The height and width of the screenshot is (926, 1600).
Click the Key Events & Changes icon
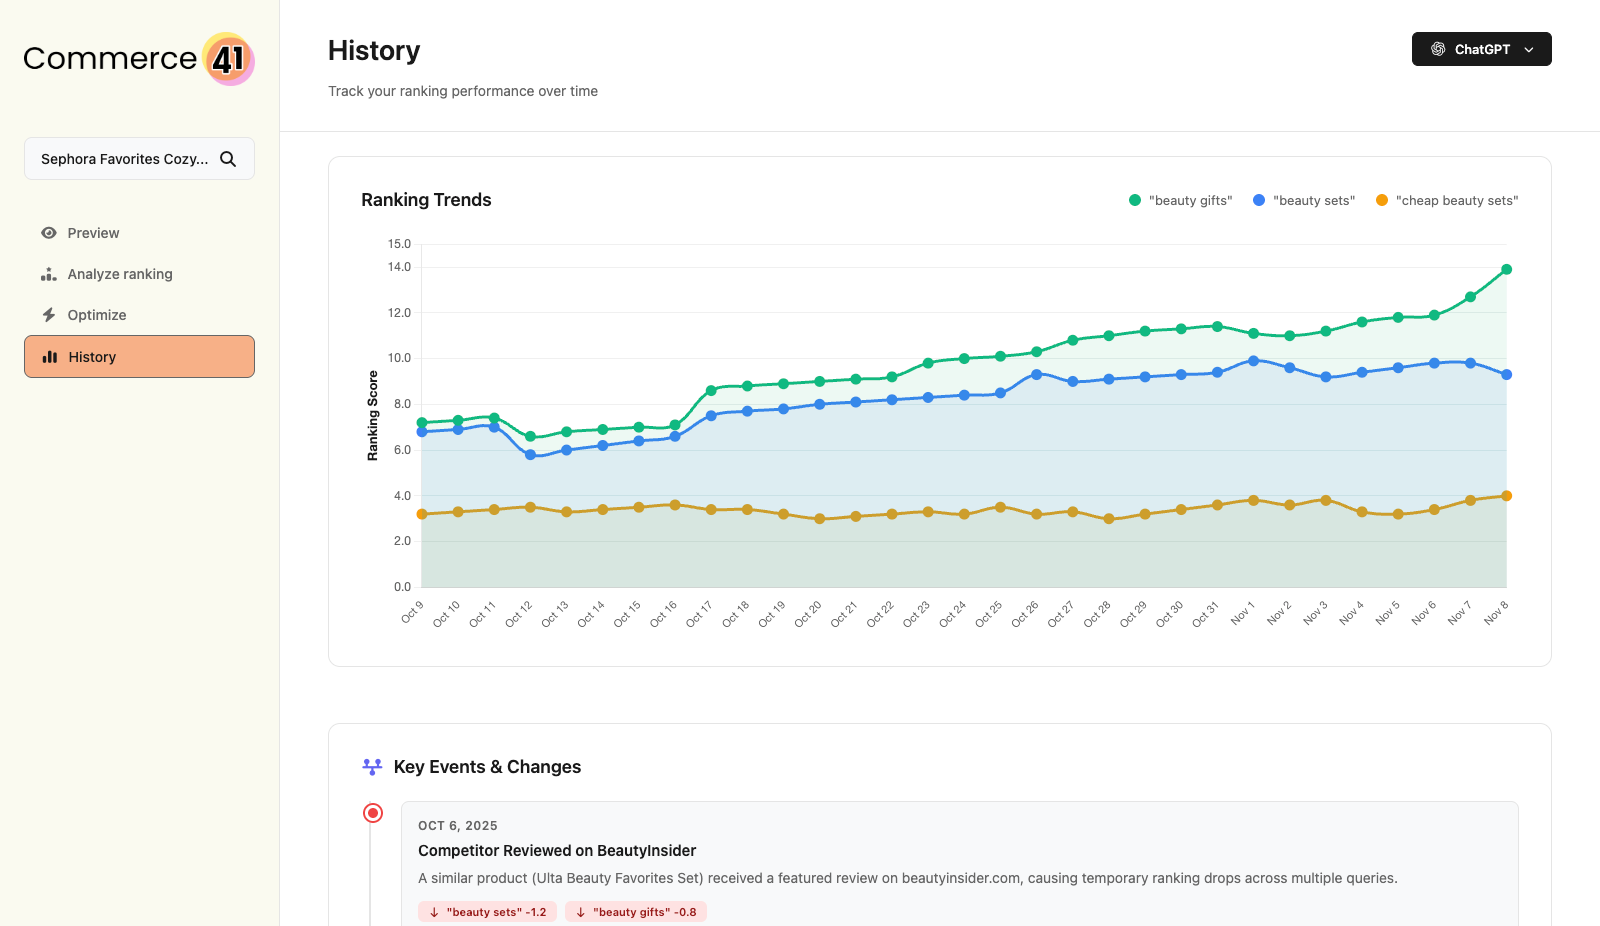372,766
